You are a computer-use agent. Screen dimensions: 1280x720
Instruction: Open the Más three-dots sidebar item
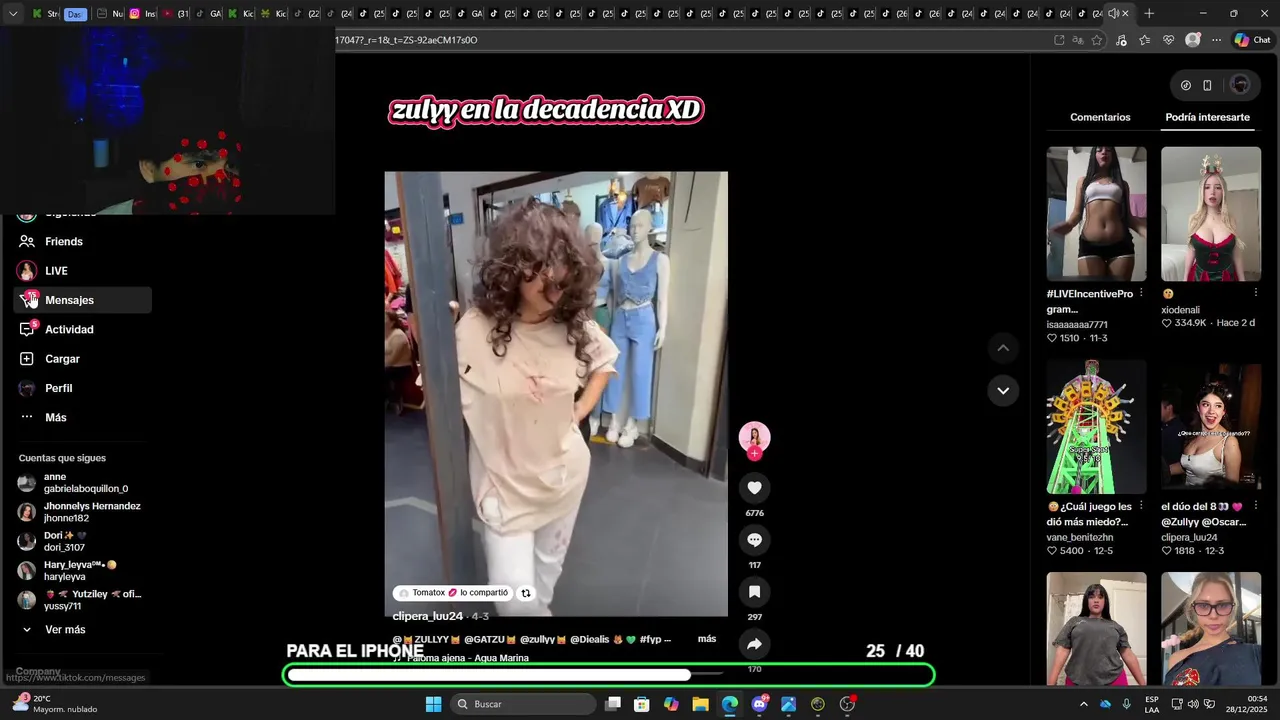tap(82, 417)
